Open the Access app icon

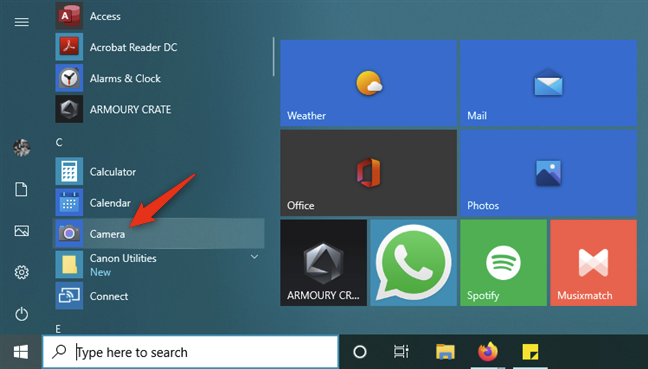[69, 16]
